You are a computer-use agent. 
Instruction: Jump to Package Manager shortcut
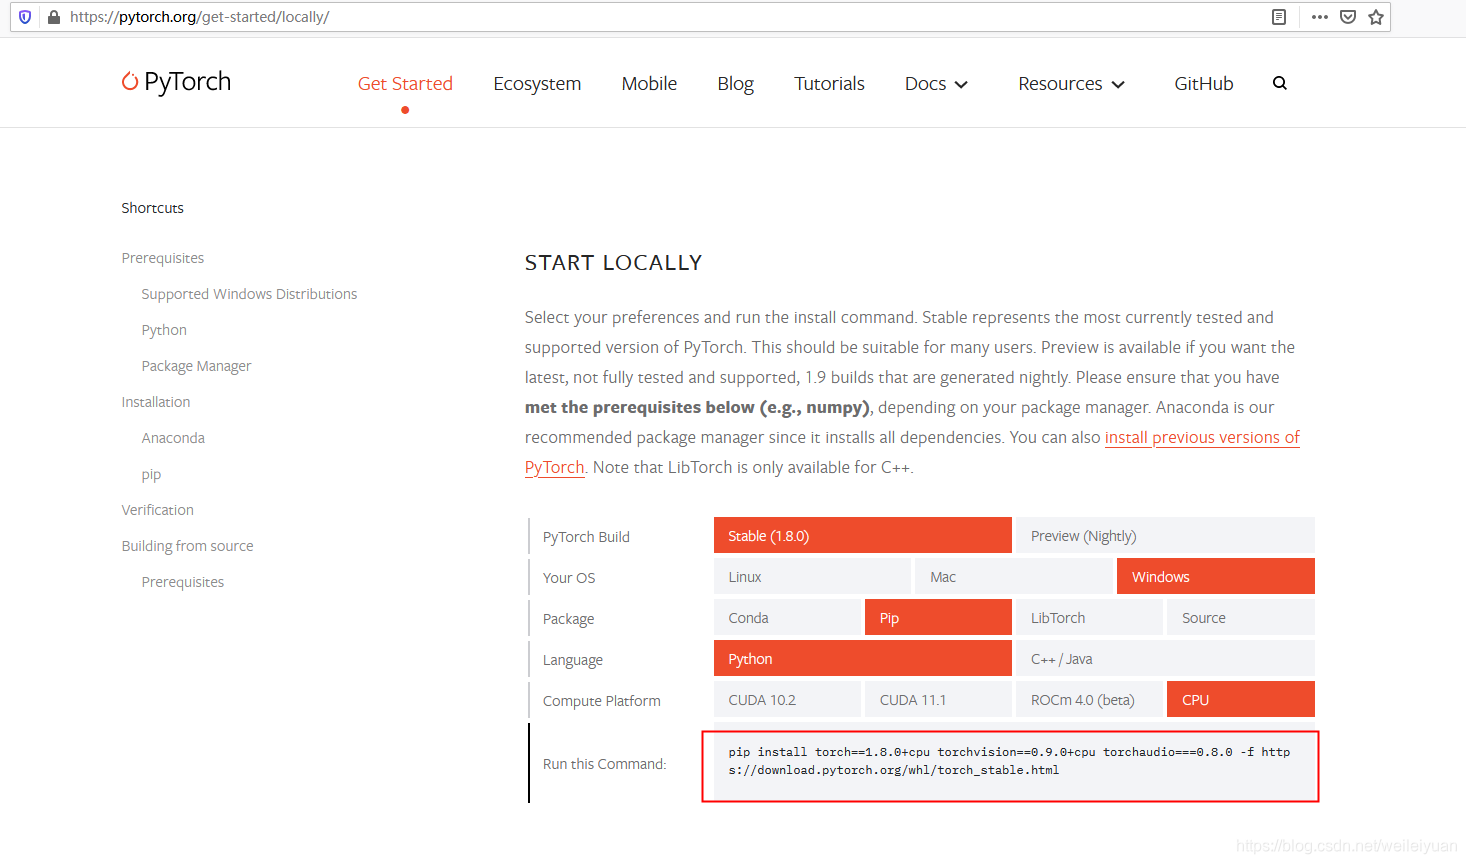[x=196, y=366]
